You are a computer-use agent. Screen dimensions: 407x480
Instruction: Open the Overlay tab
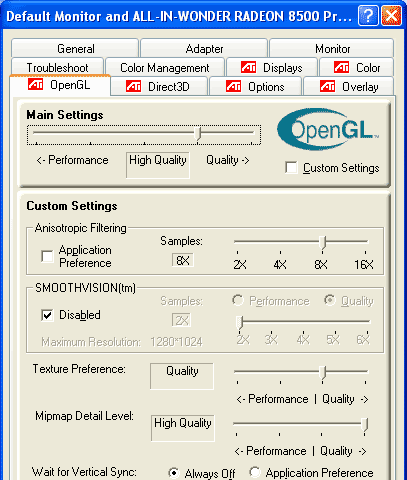point(349,87)
